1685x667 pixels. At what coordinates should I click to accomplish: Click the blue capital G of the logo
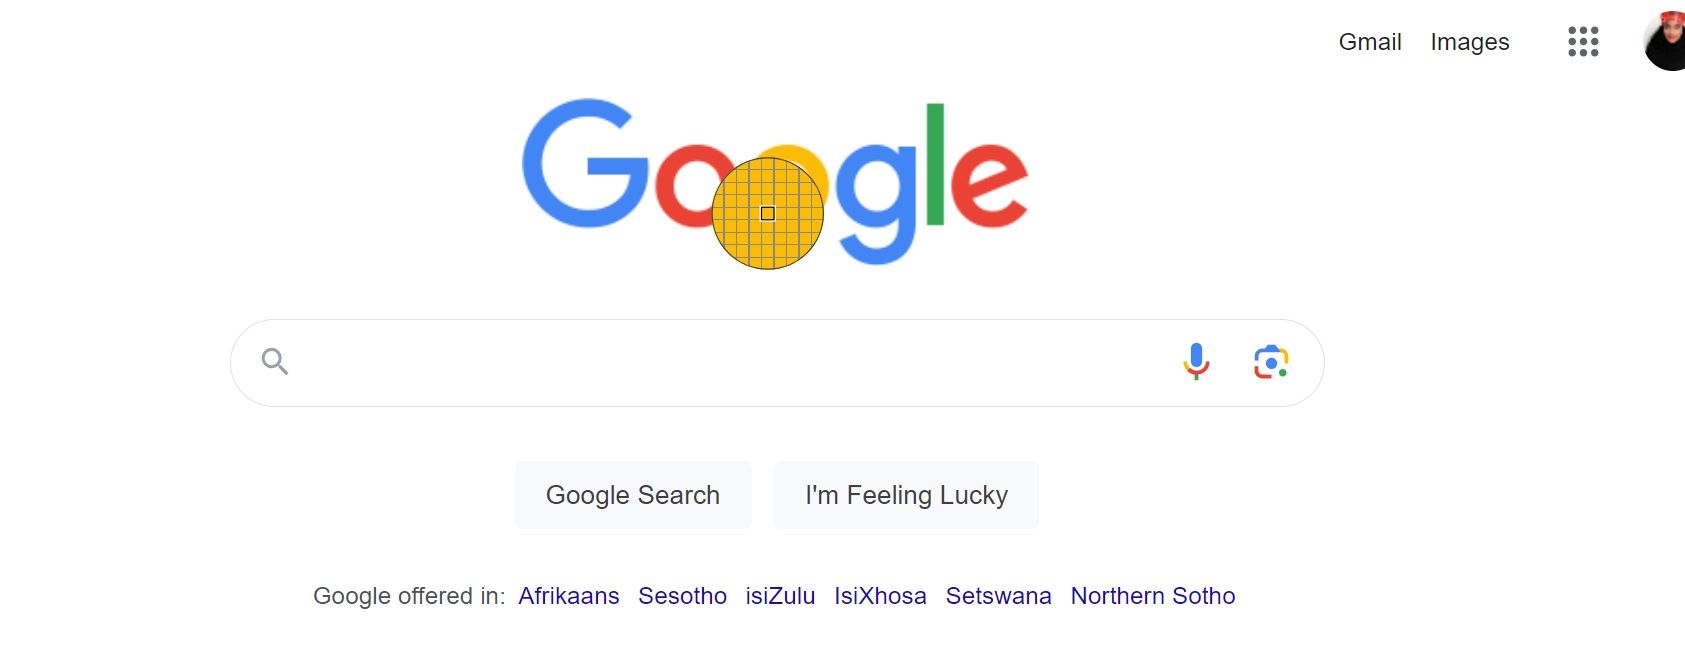click(580, 165)
